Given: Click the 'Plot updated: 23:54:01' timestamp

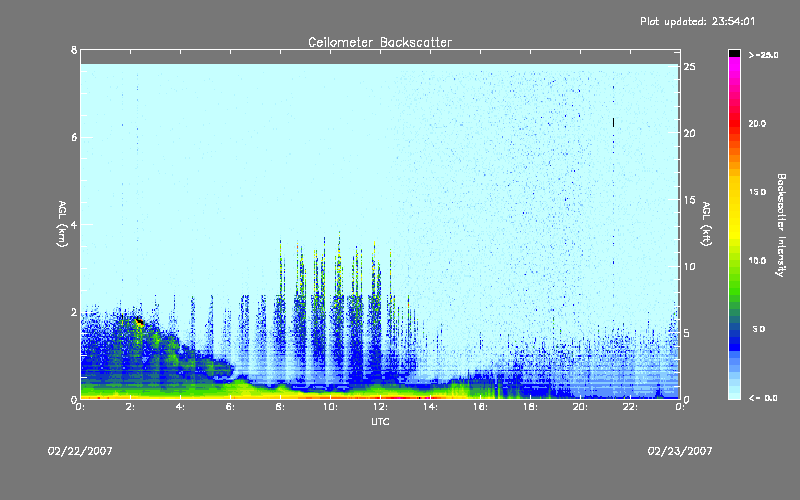Looking at the screenshot, I should [697, 21].
